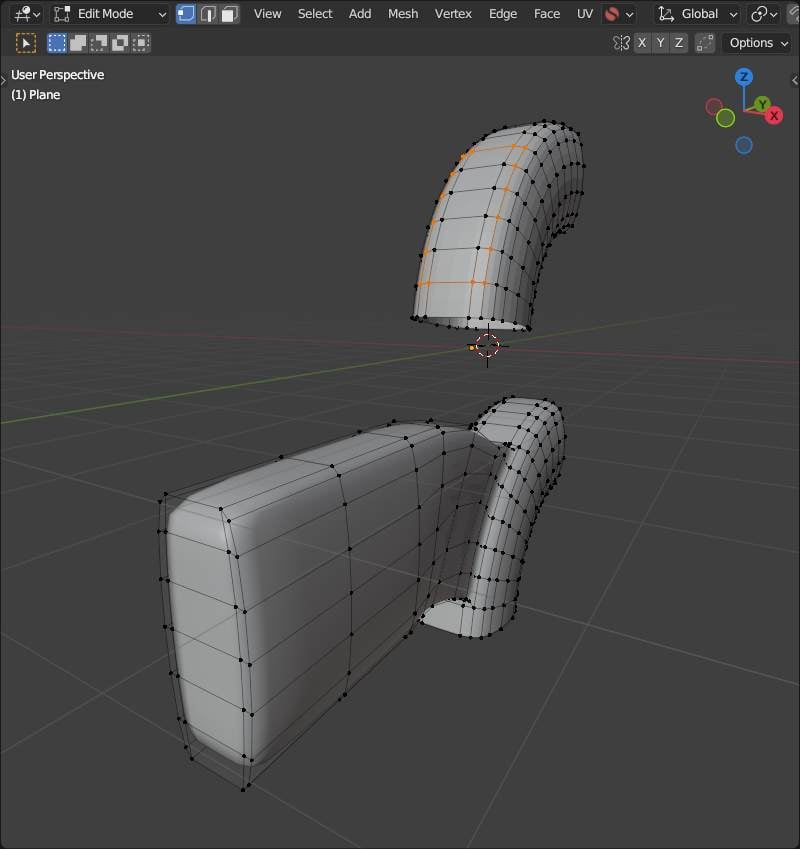This screenshot has height=849, width=800.
Task: Open the Vertex menu
Action: tap(453, 14)
